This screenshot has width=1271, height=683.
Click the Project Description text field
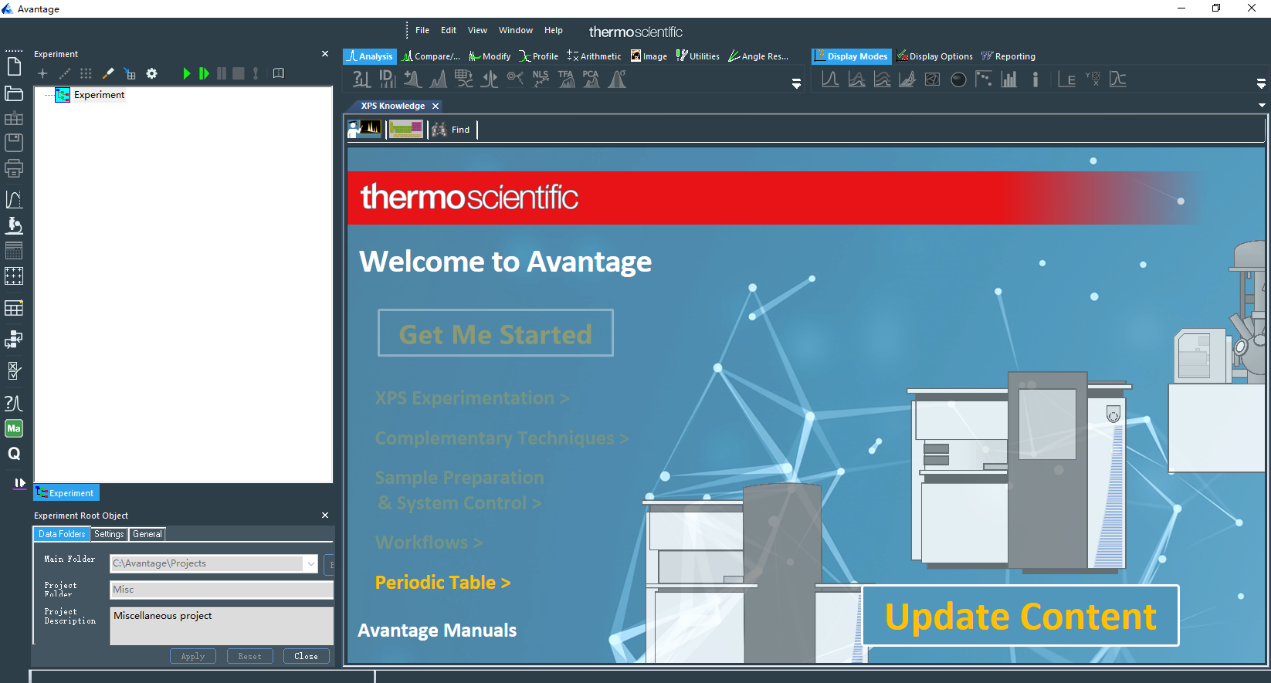(221, 625)
